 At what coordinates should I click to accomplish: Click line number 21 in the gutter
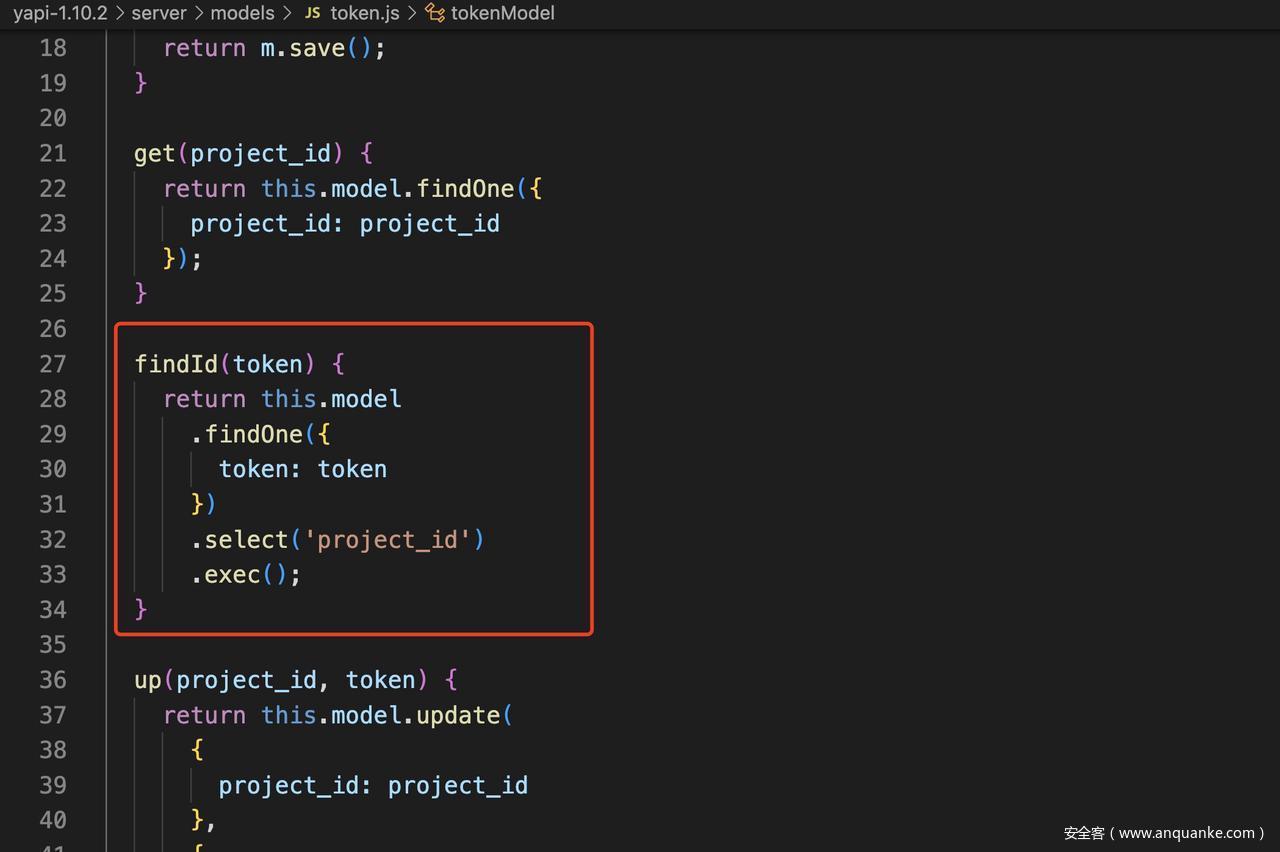tap(53, 153)
